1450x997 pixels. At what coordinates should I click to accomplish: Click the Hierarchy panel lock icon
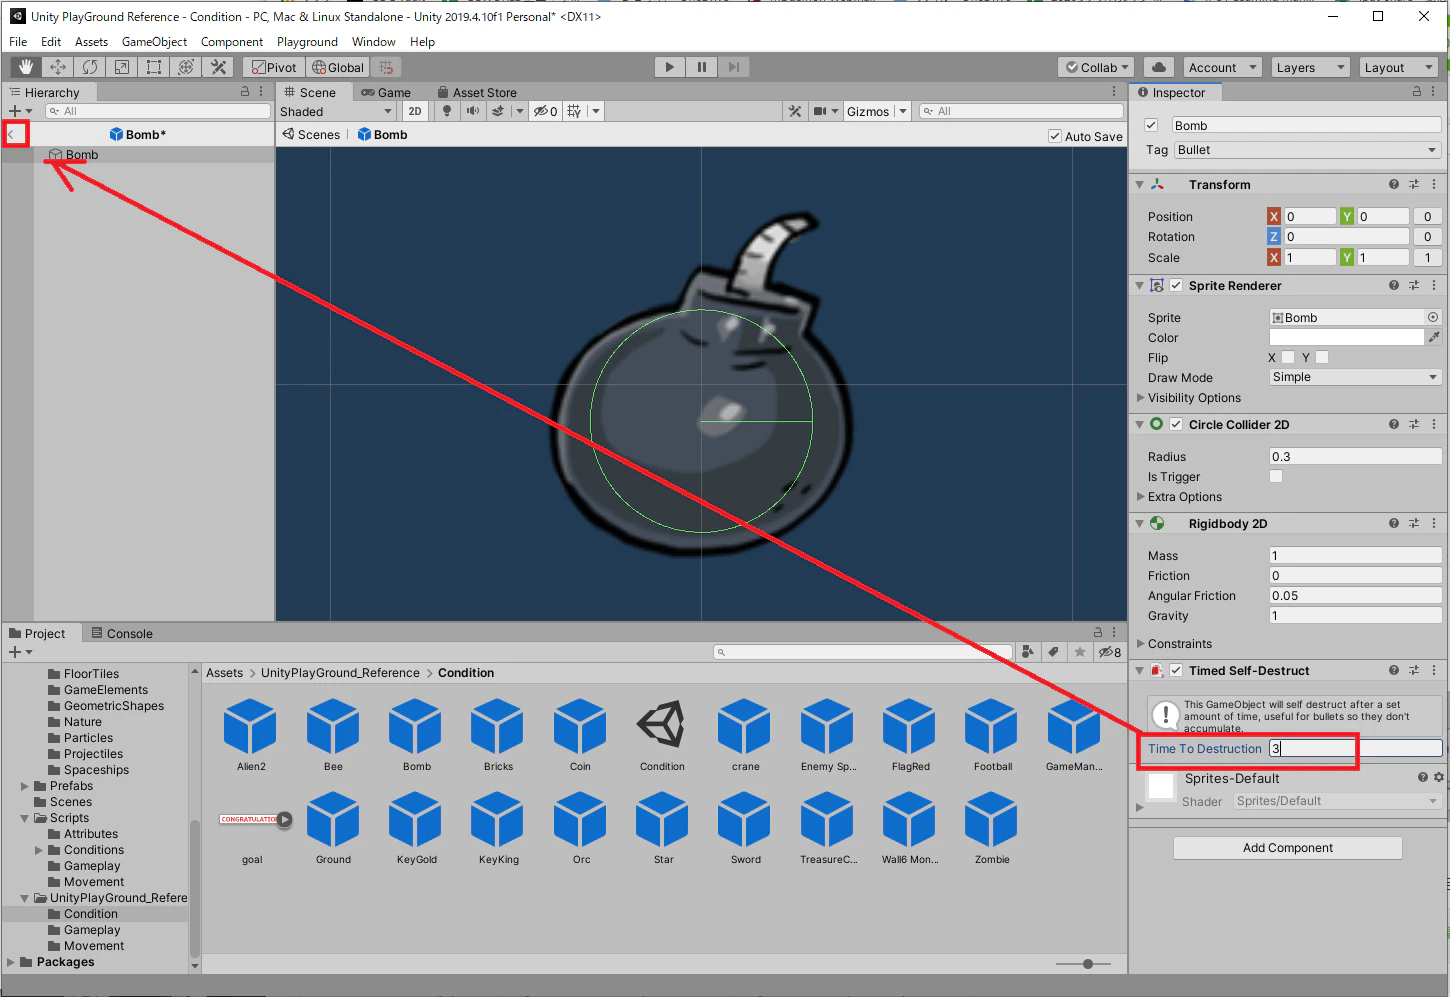tap(245, 91)
